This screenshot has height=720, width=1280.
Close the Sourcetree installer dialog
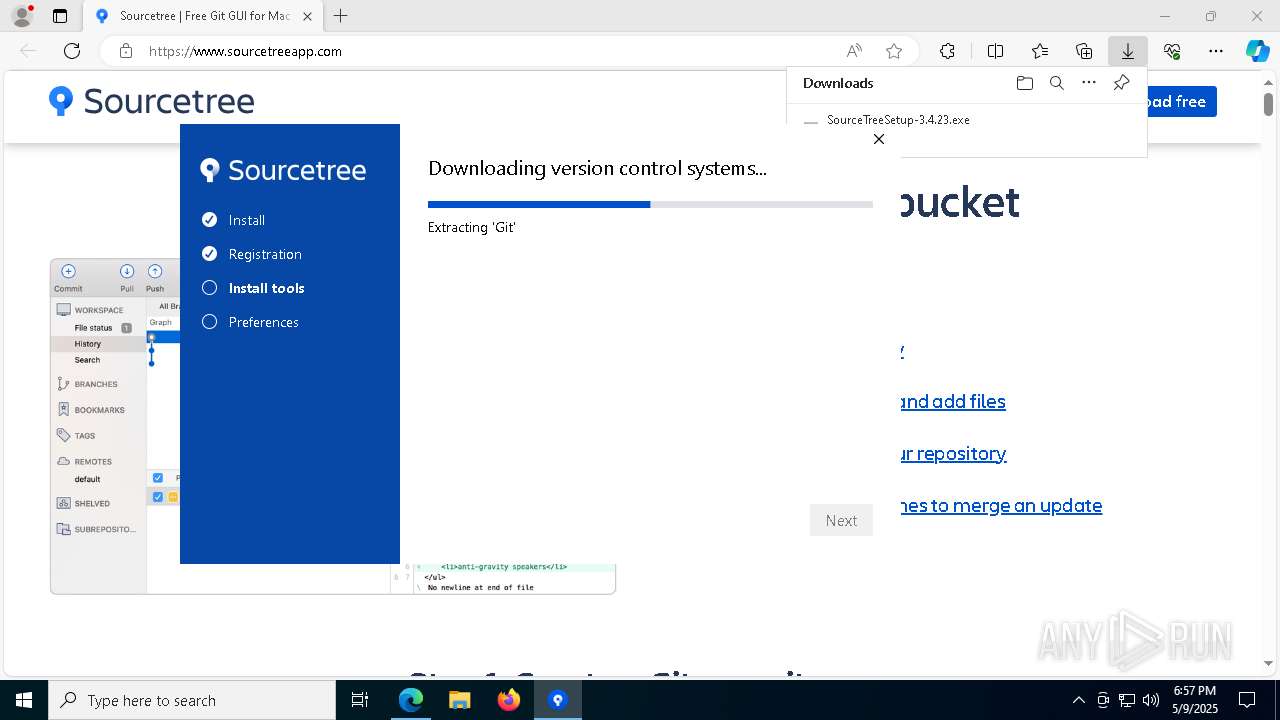[x=879, y=139]
